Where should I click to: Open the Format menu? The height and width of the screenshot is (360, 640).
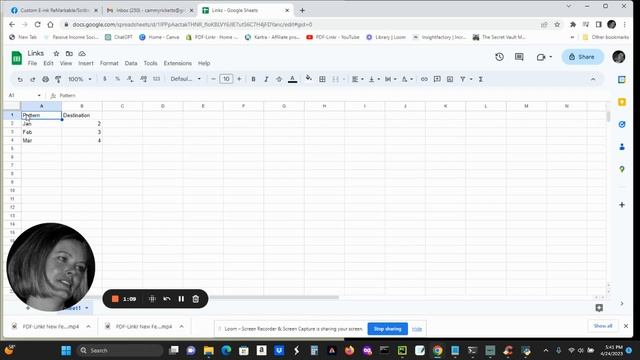pos(109,63)
